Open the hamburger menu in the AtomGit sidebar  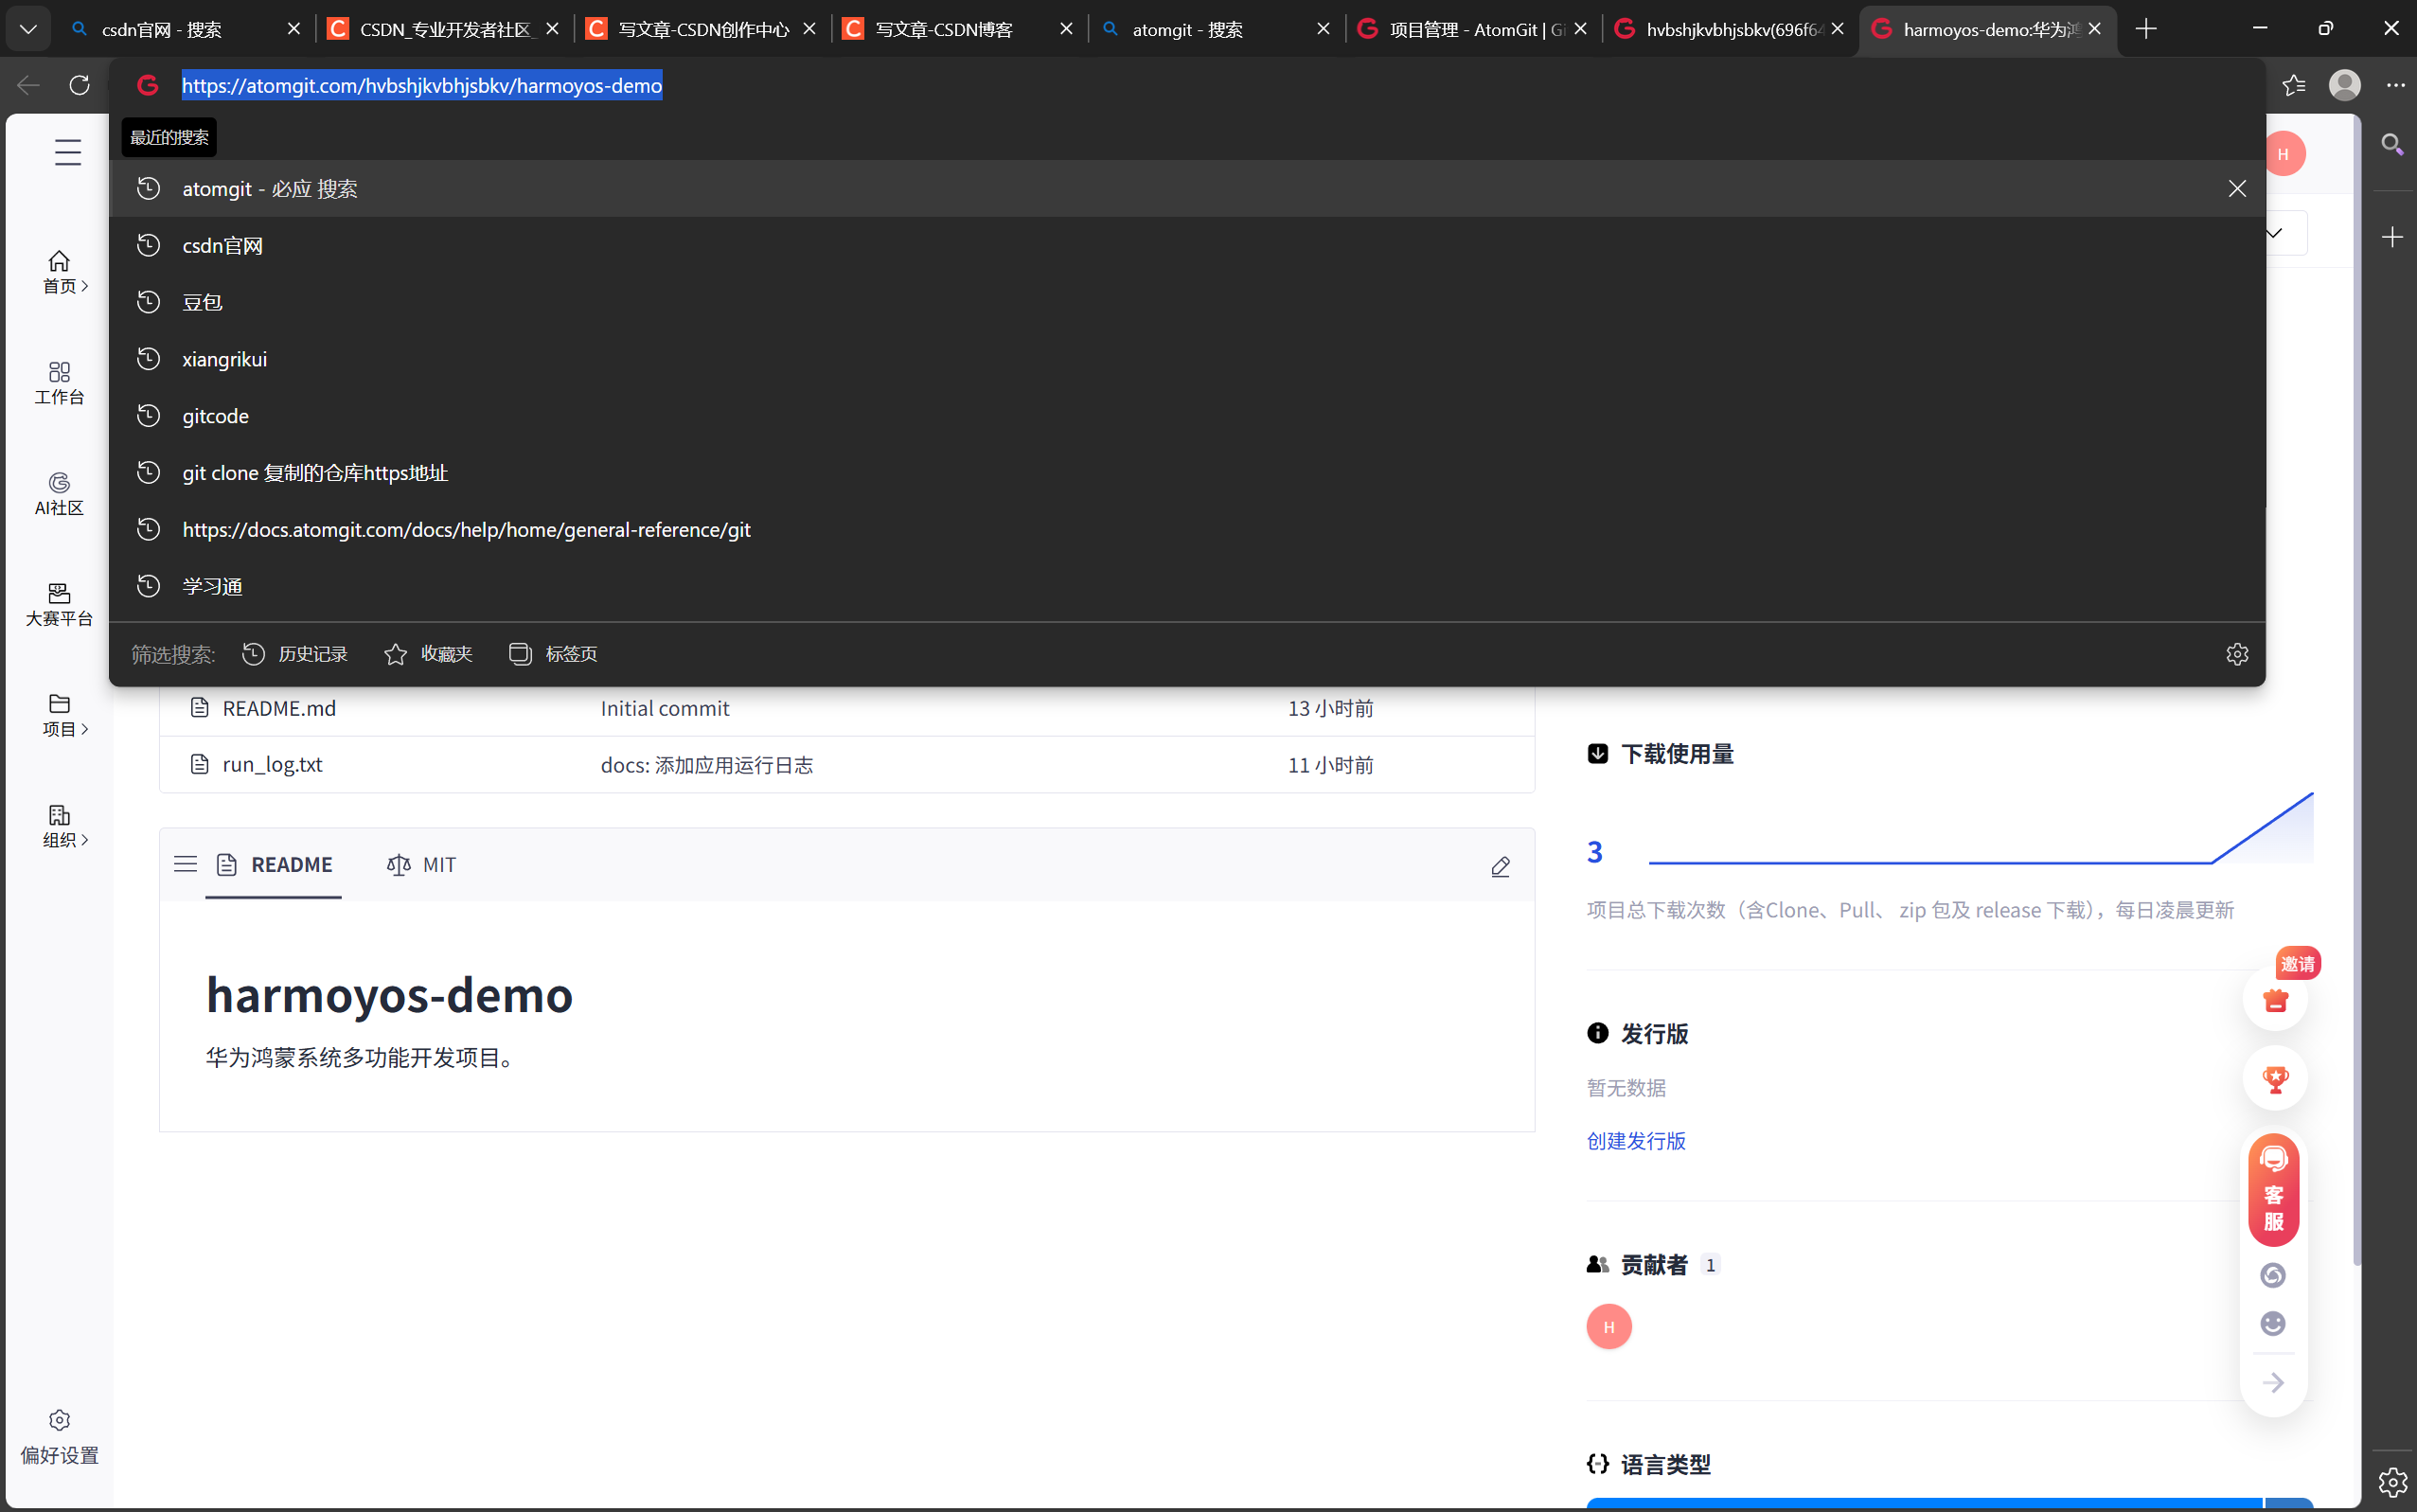(68, 152)
